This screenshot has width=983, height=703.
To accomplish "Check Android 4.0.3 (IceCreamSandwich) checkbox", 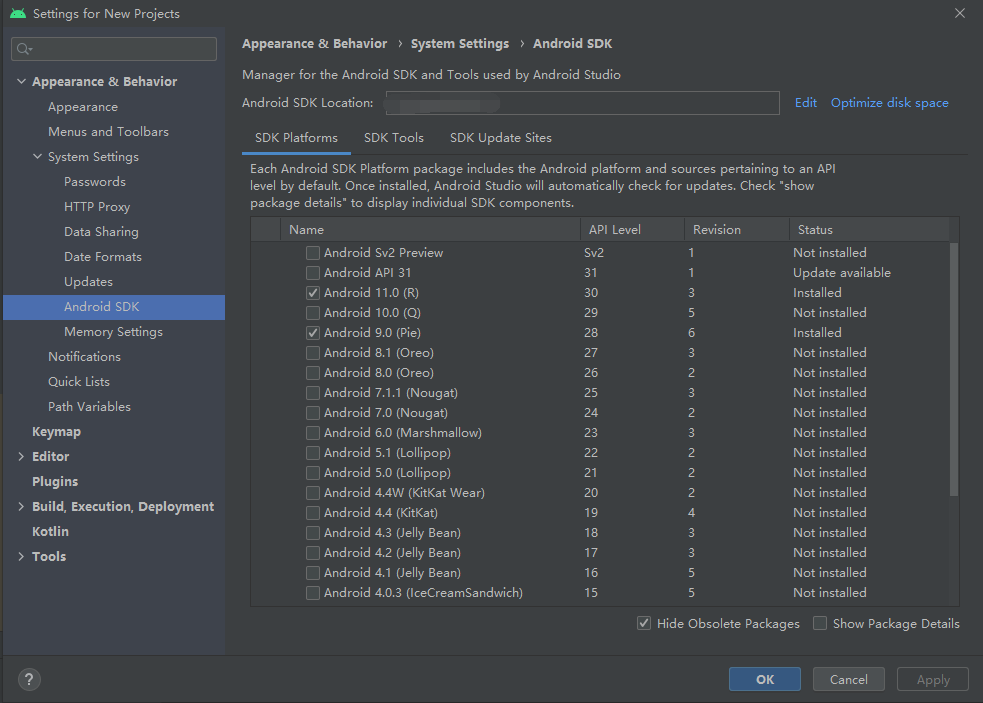I will click(312, 593).
